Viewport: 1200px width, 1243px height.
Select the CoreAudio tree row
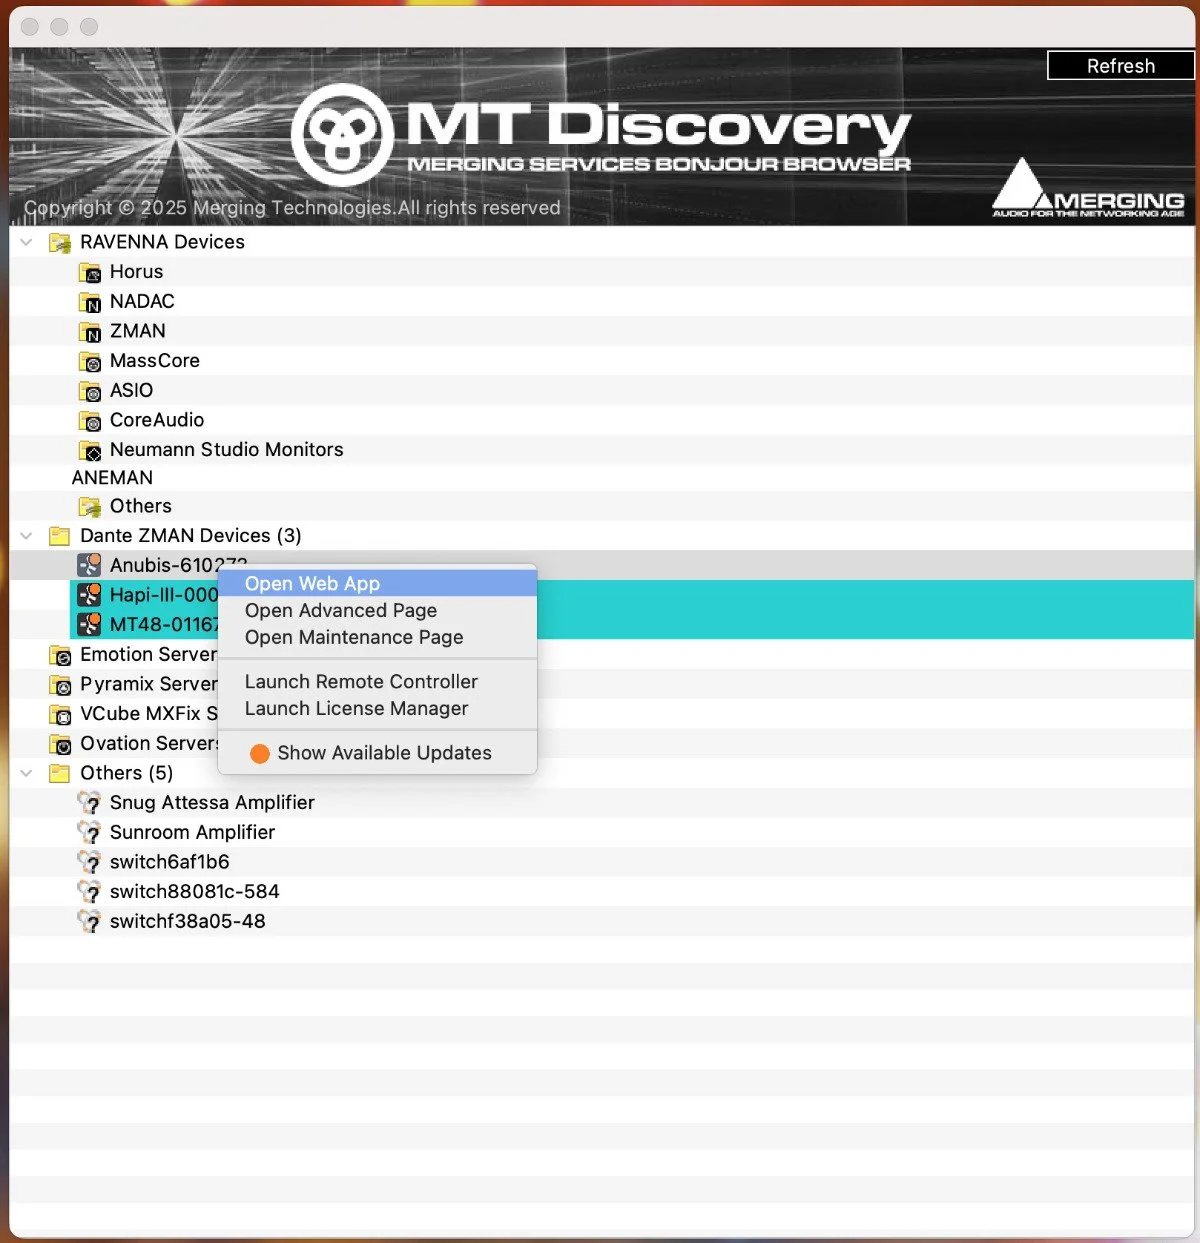tap(602, 420)
